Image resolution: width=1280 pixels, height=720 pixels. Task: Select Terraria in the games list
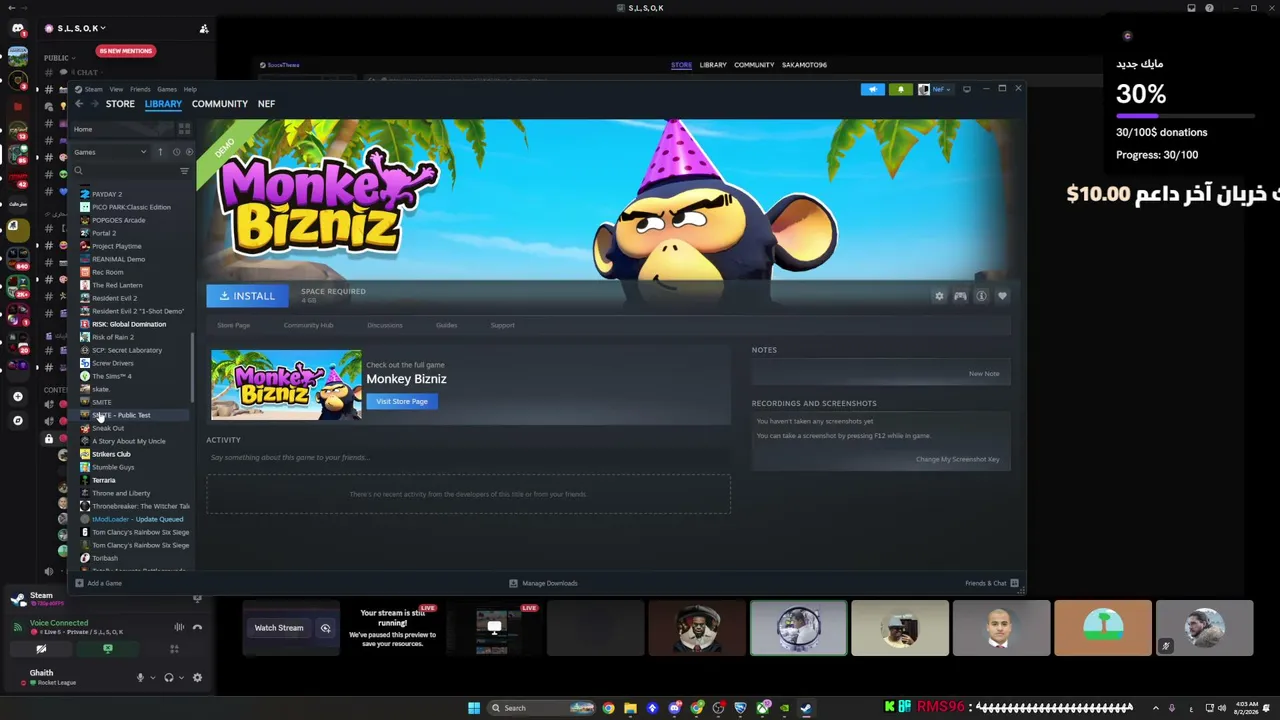pyautogui.click(x=104, y=480)
